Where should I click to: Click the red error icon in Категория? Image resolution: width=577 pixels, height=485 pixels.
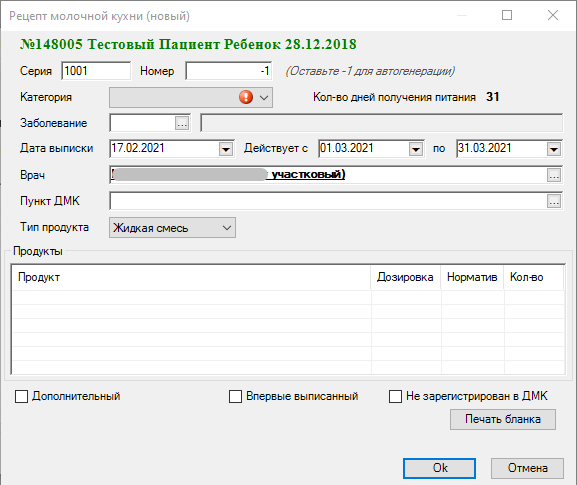(x=246, y=97)
